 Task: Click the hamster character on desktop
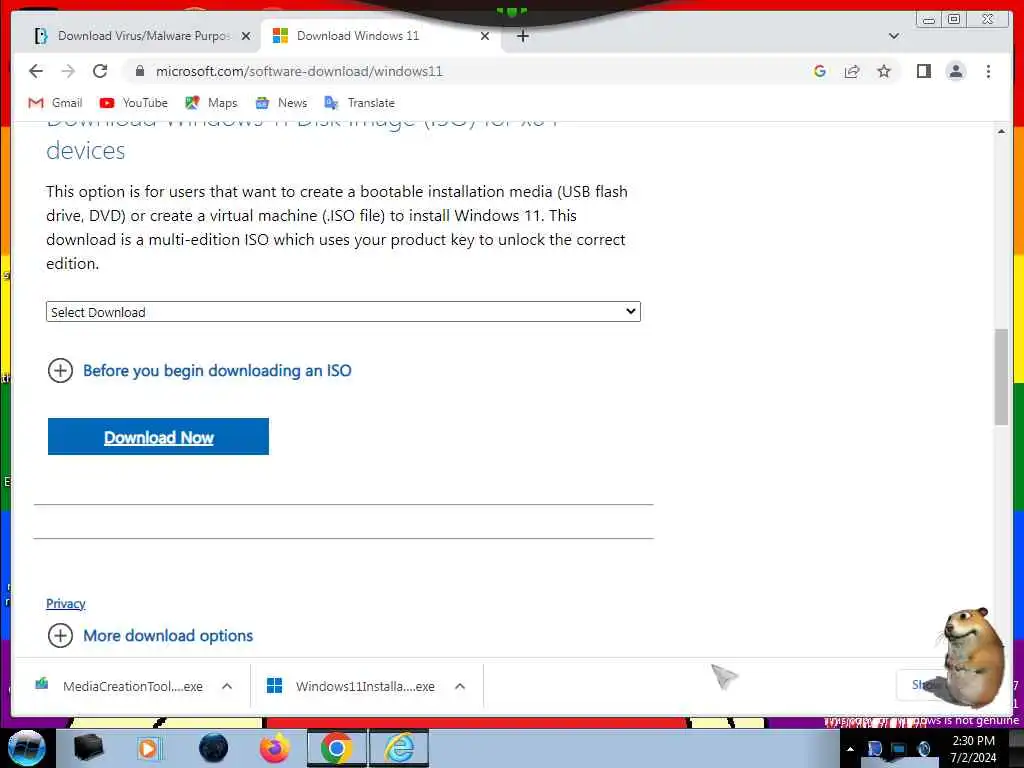[x=972, y=656]
